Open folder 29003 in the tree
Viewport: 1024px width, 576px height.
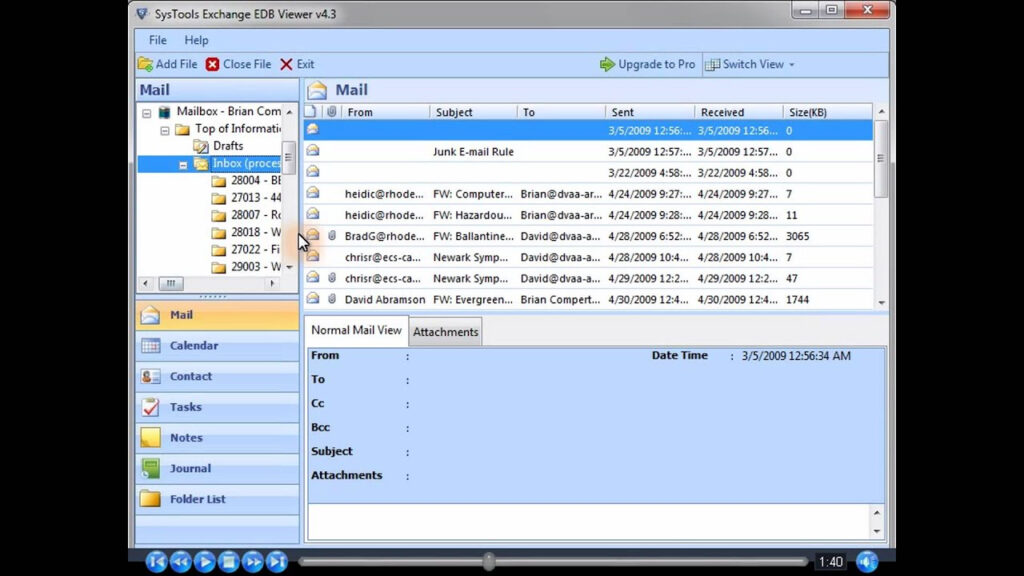pyautogui.click(x=255, y=266)
